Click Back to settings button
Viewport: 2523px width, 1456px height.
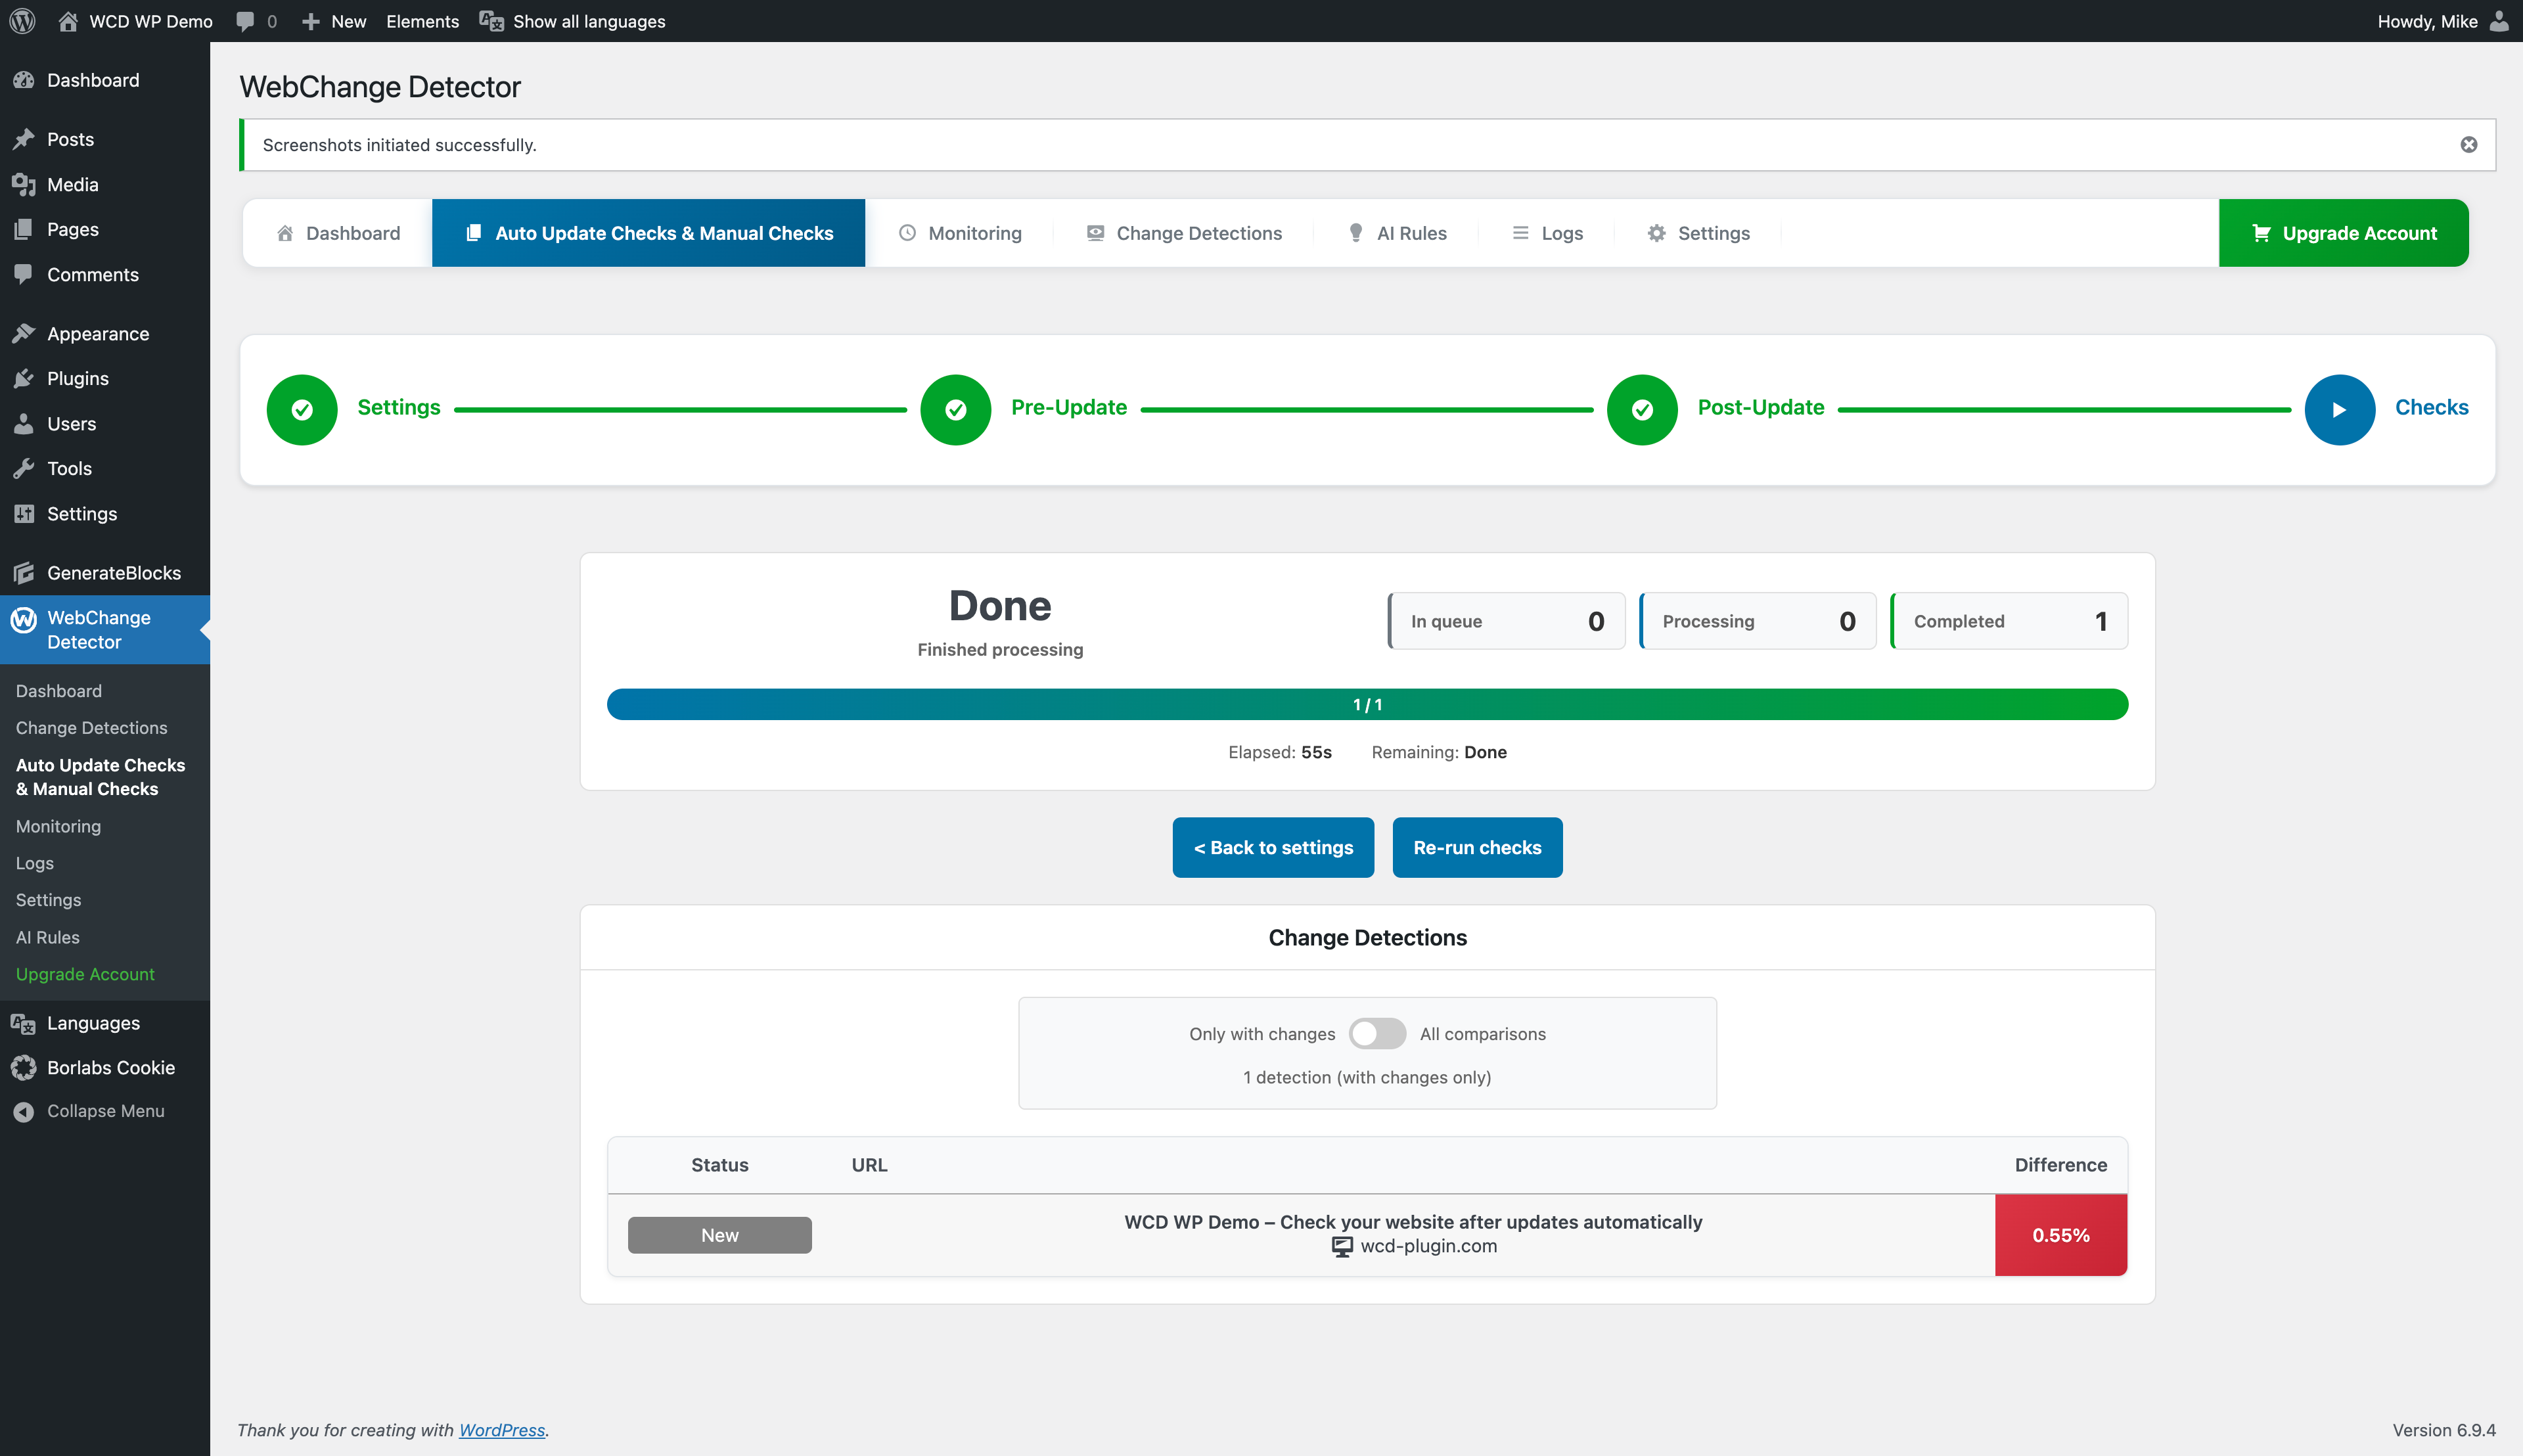coord(1273,848)
